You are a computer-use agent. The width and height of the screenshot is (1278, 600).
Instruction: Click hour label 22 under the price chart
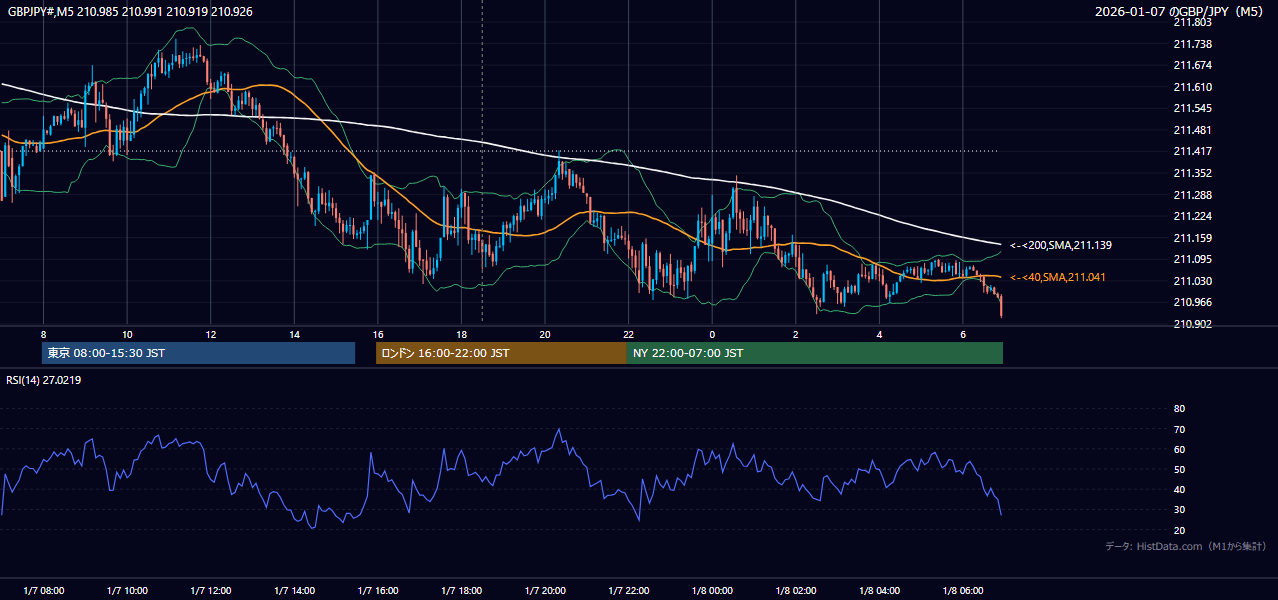(628, 333)
